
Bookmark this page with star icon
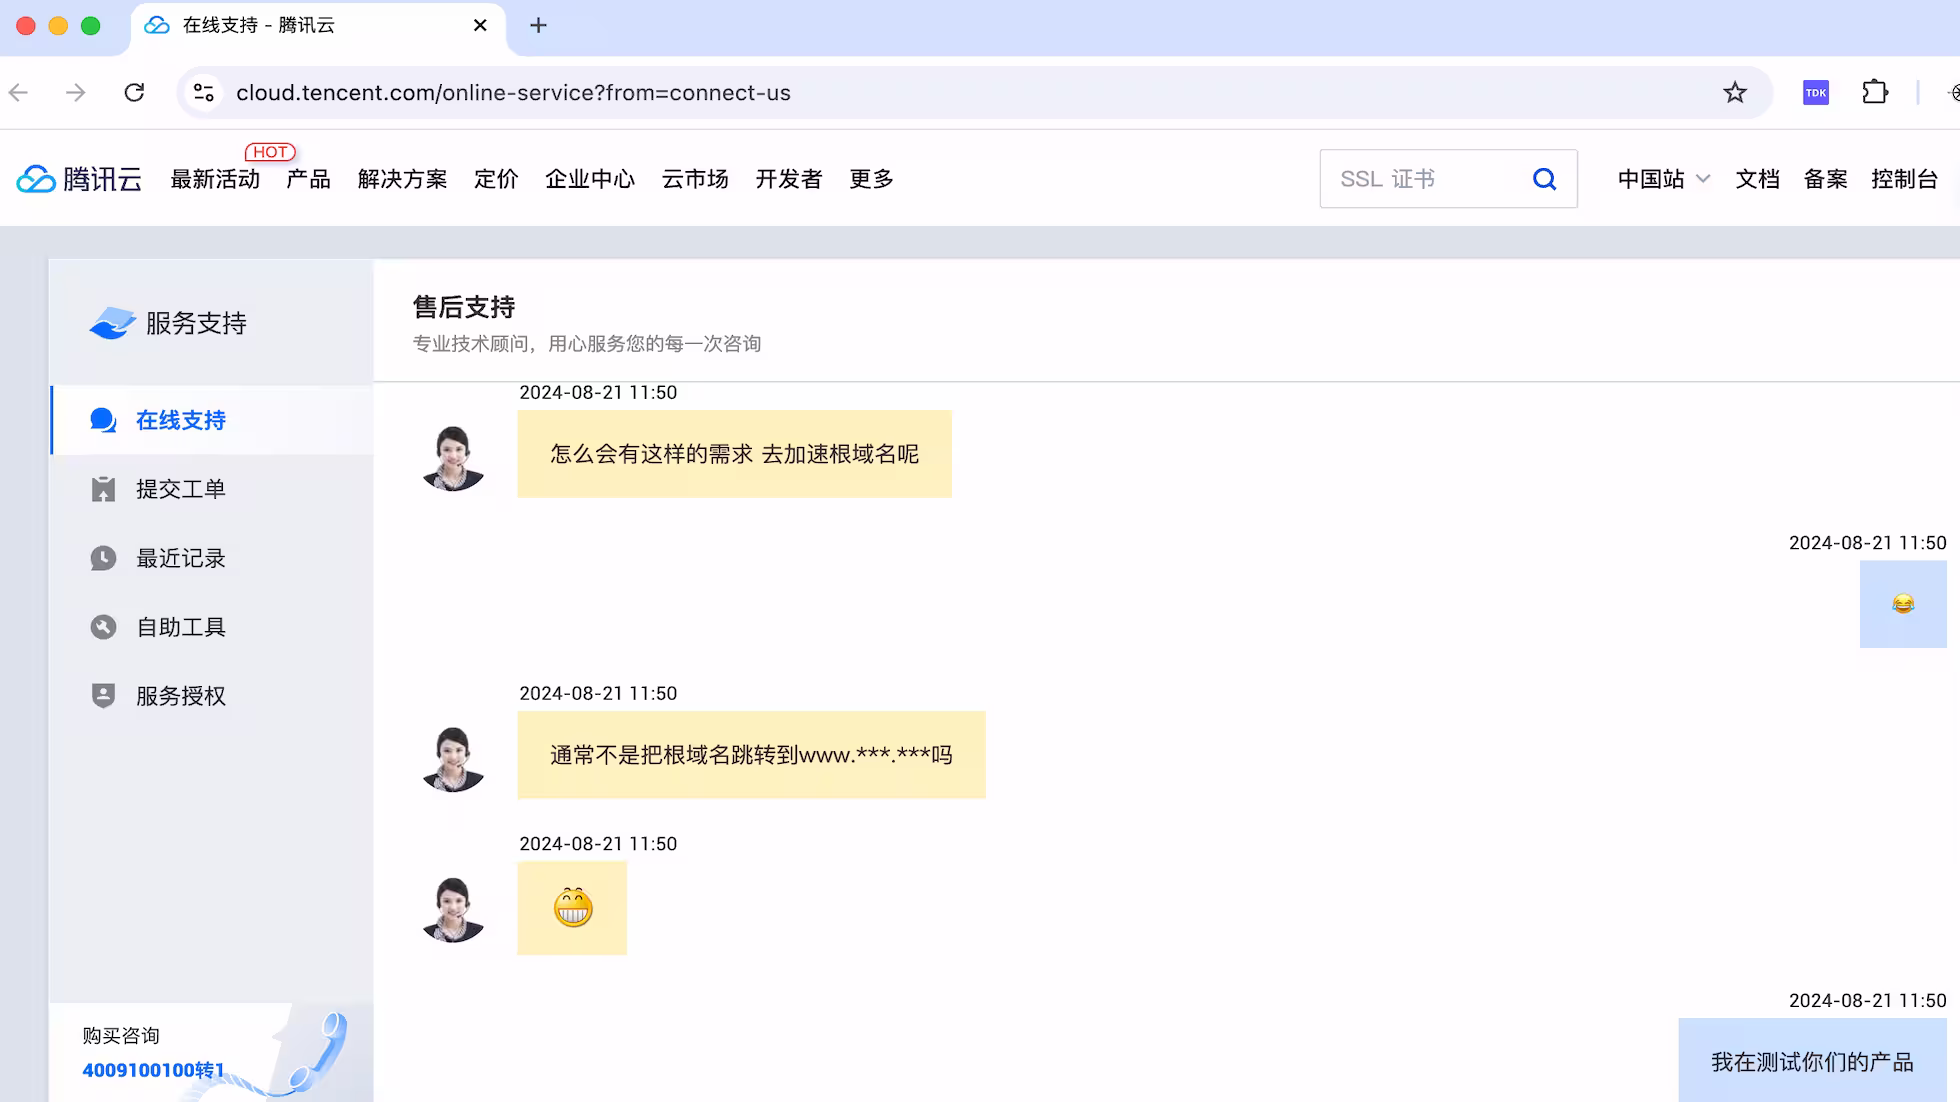[x=1734, y=93]
